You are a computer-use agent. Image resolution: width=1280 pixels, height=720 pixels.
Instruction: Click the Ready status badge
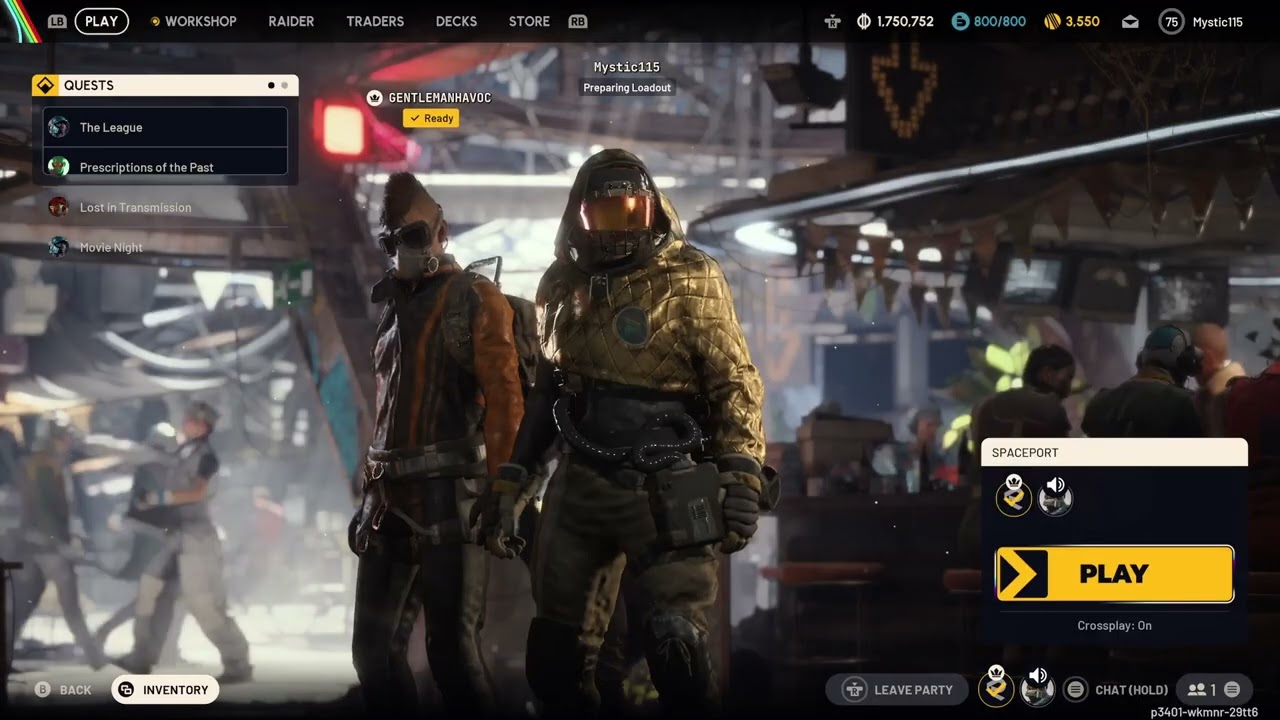click(x=431, y=118)
